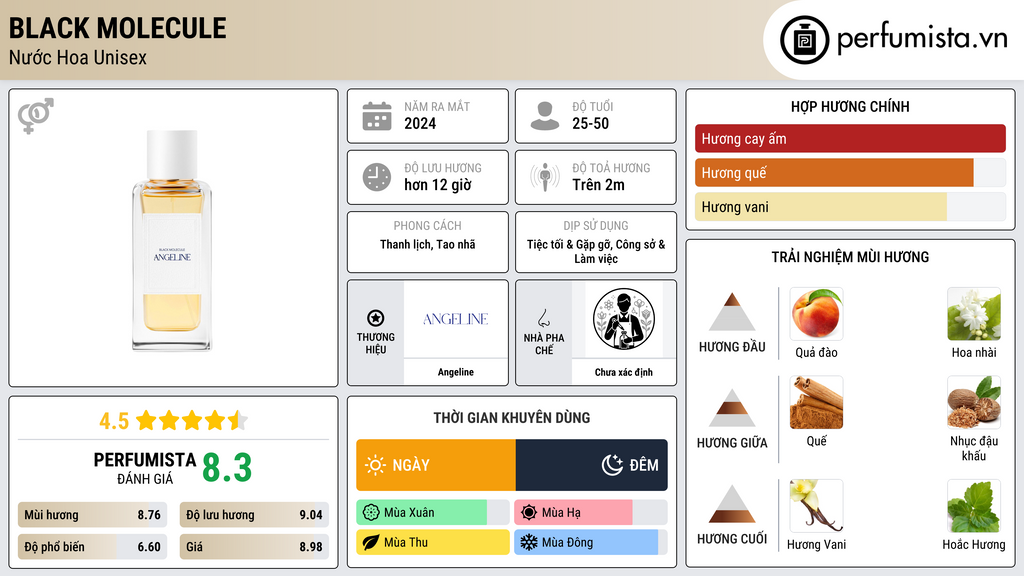Screen dimensions: 1024x576
Task: Click the unisex gender symbol icon
Action: pyautogui.click(x=36, y=116)
